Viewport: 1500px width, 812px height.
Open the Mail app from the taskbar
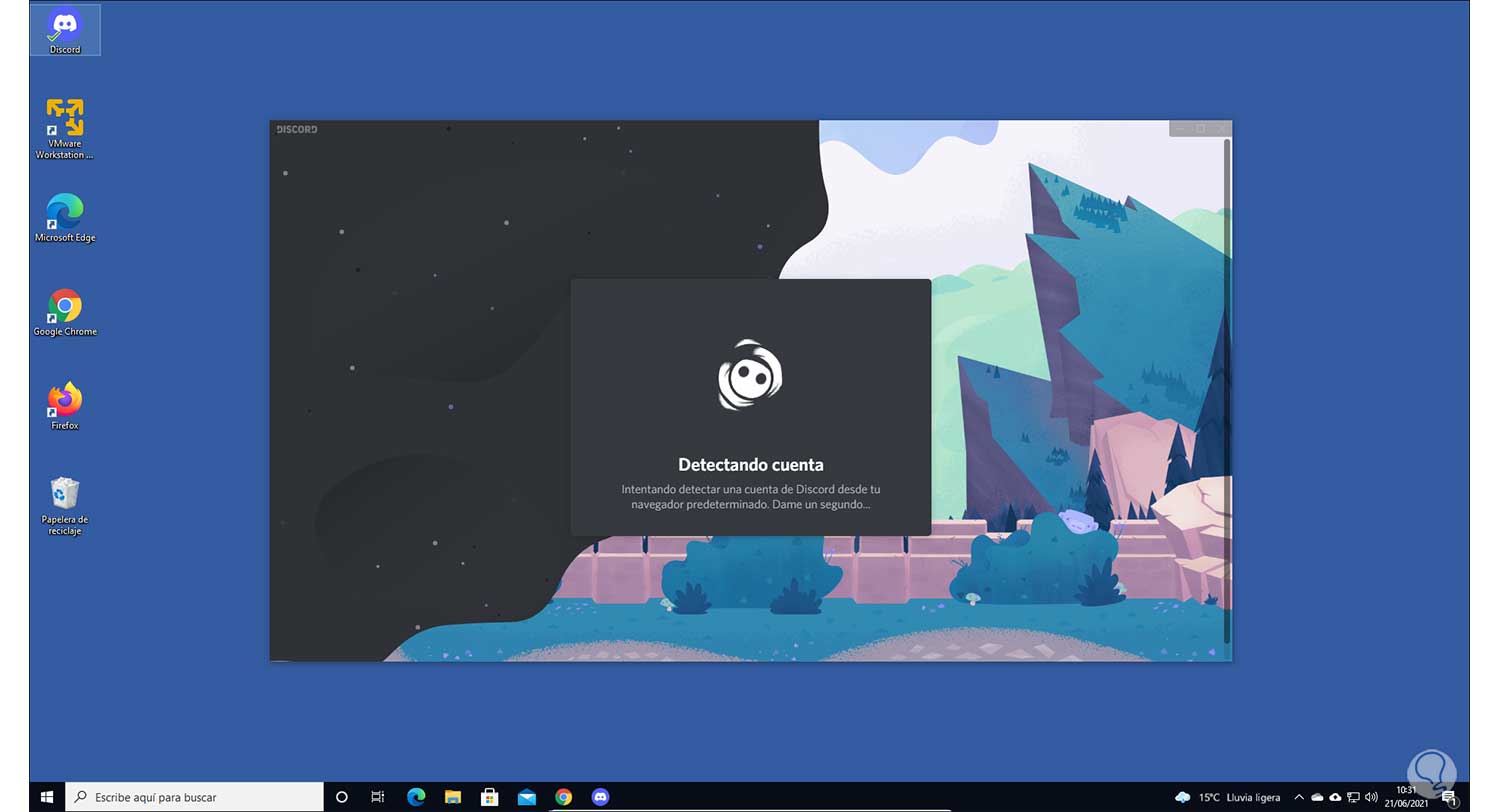pyautogui.click(x=527, y=797)
